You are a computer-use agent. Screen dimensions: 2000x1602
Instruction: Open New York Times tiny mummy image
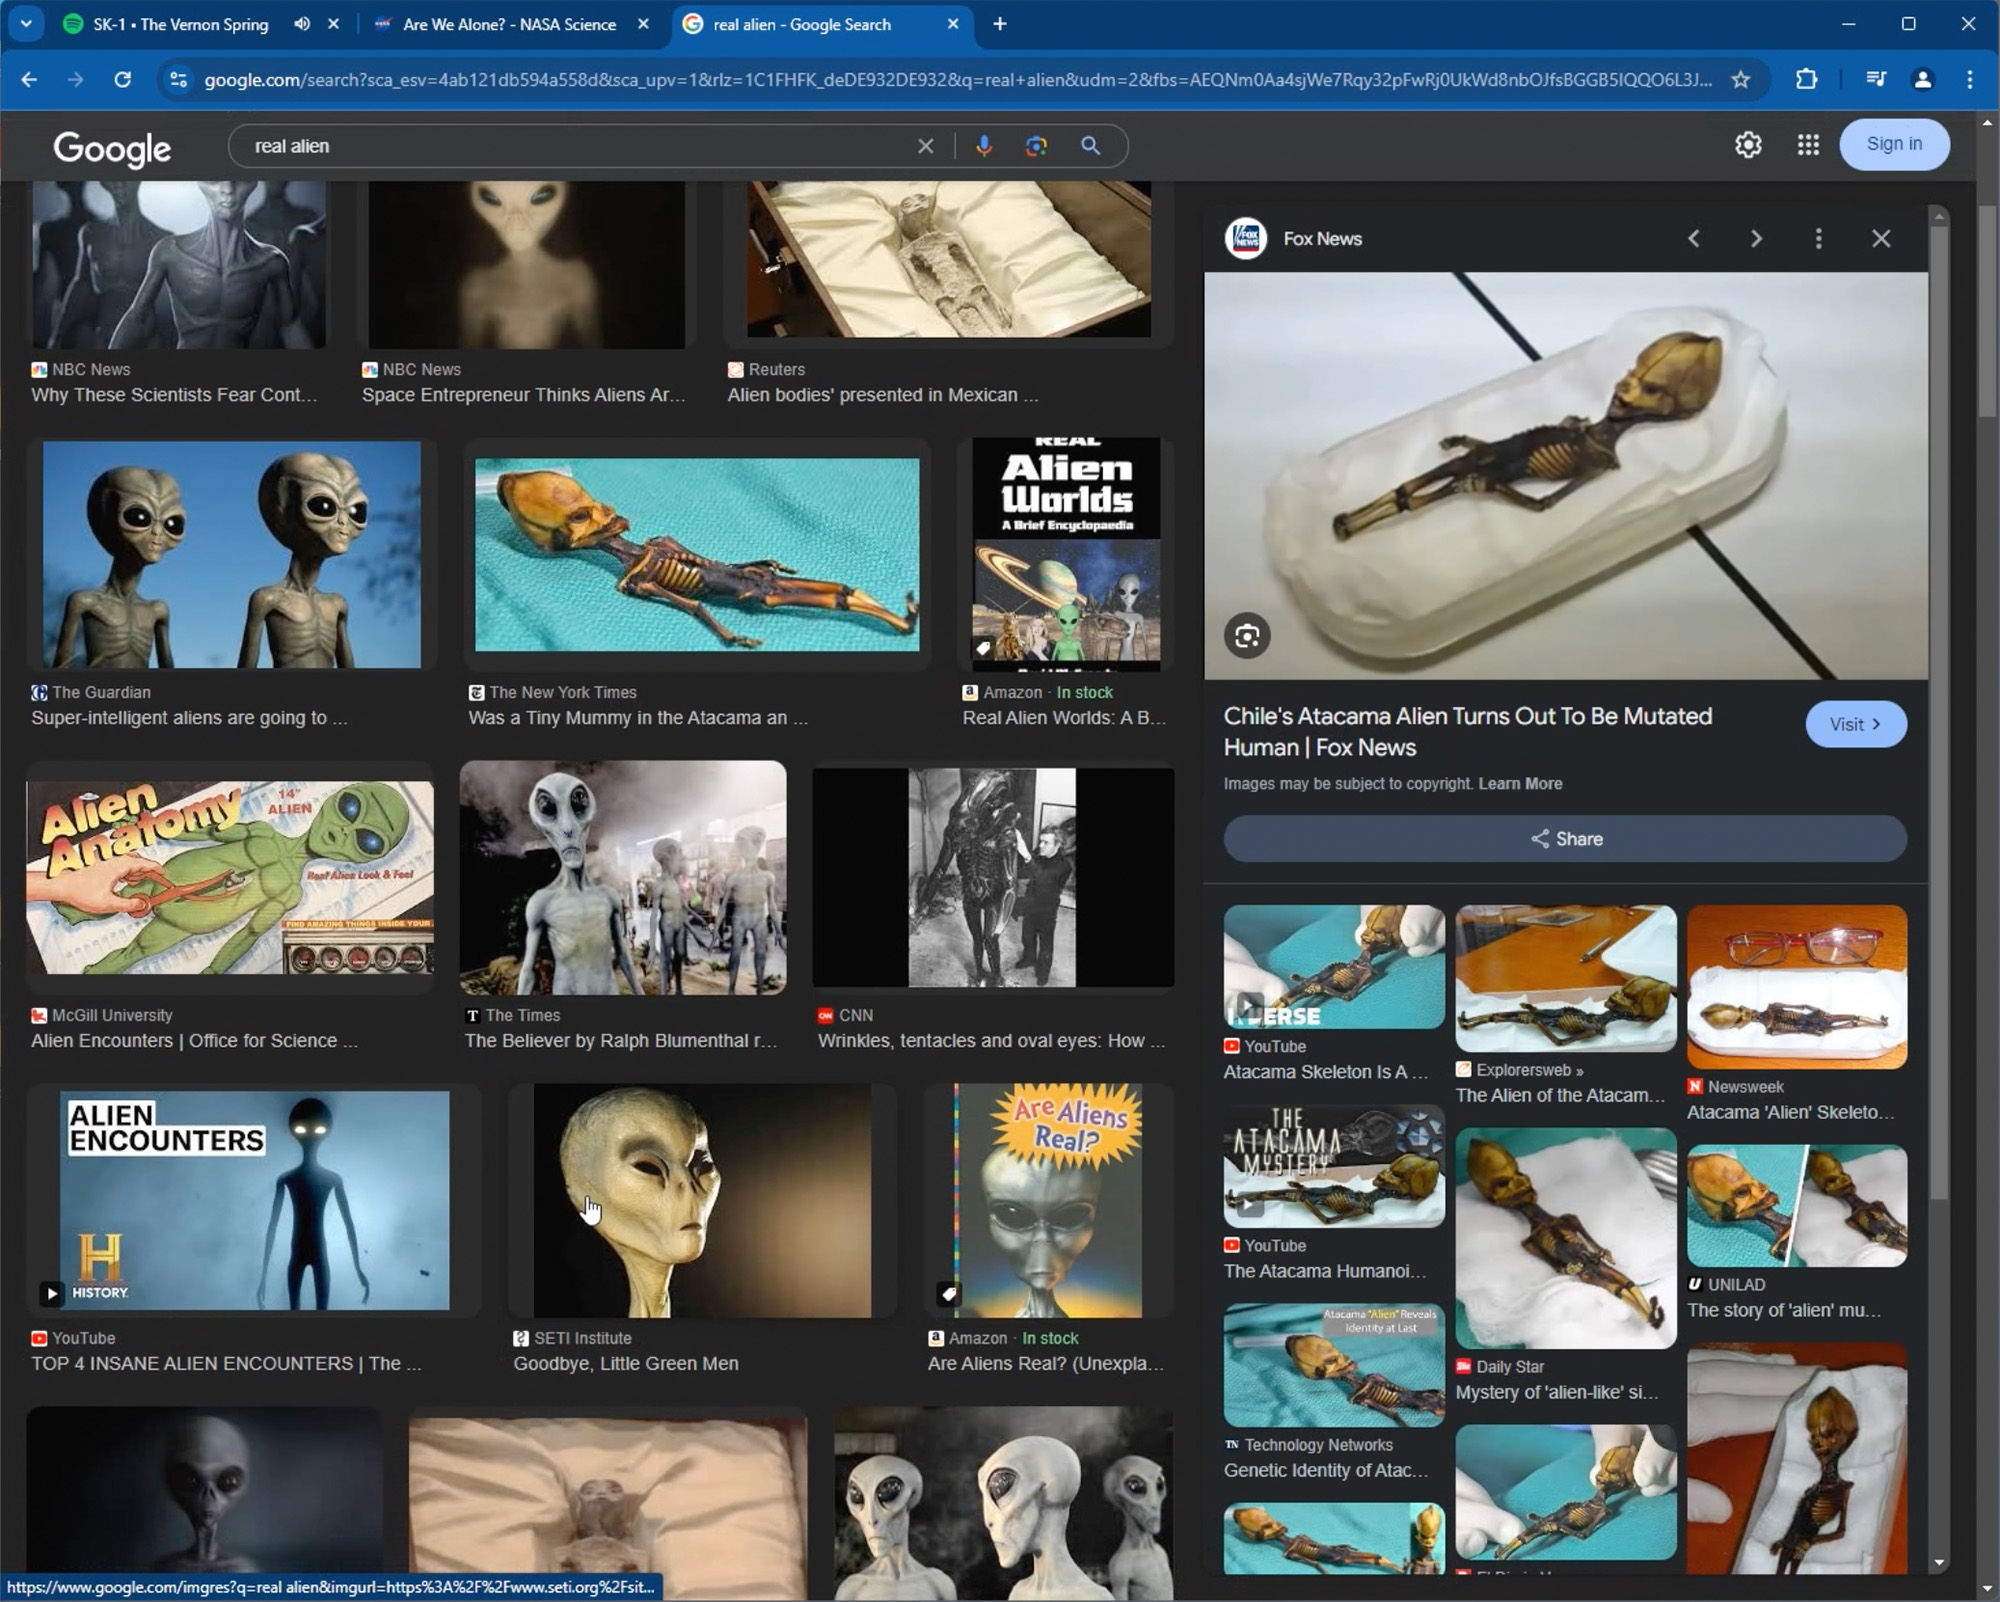pos(697,555)
